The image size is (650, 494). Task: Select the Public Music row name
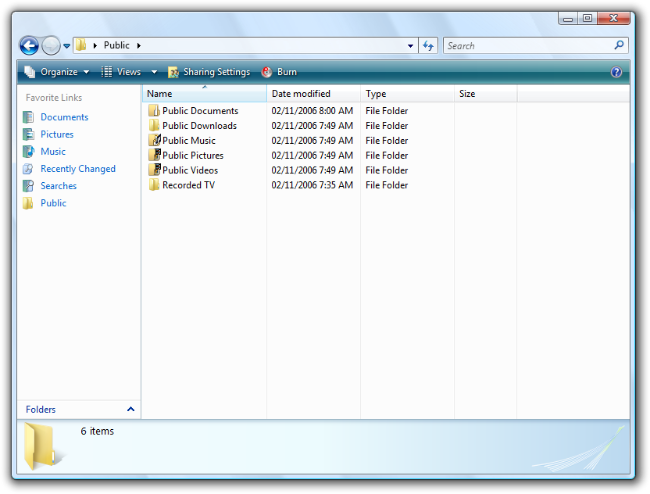click(x=189, y=141)
